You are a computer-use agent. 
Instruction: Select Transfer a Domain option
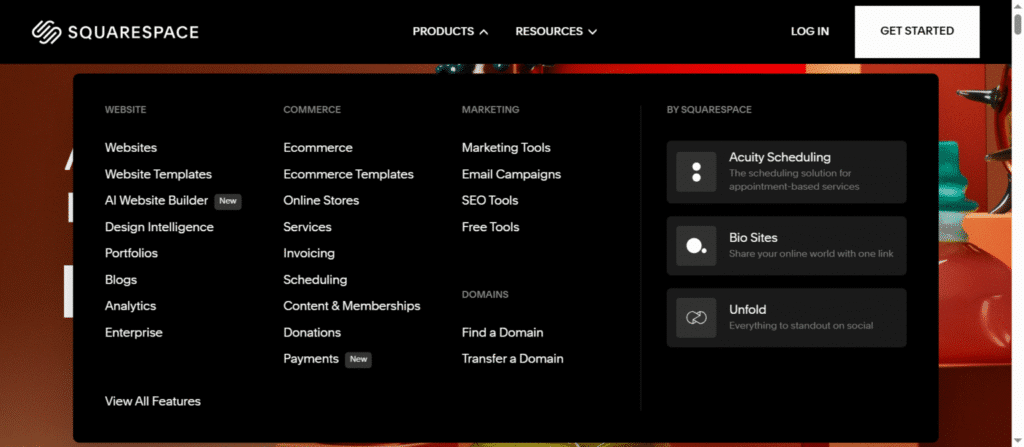512,359
